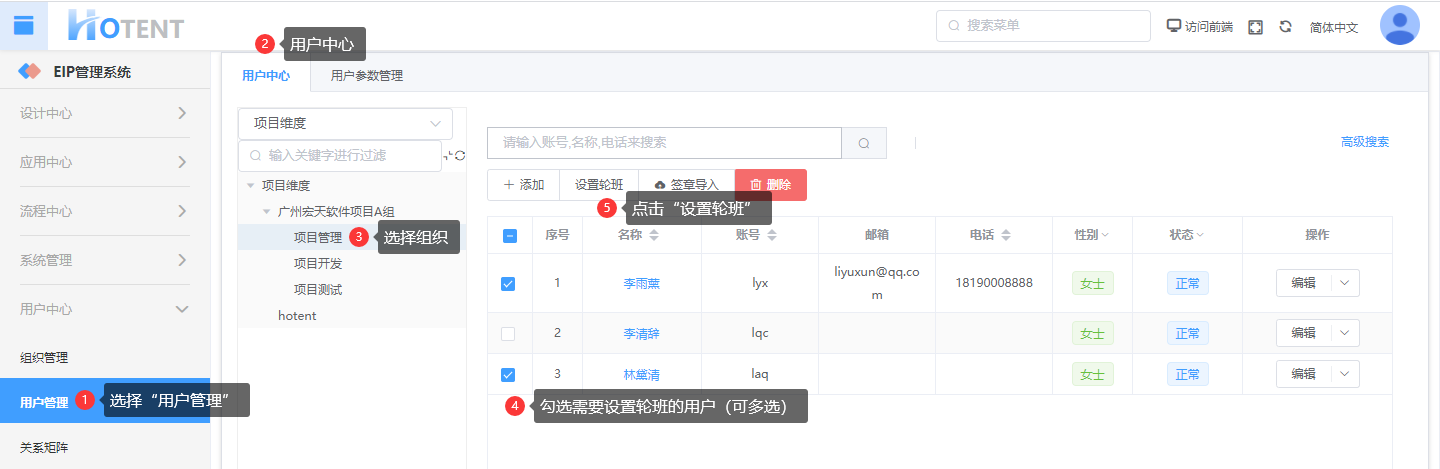Toggle fullscreen mode icon in header
Viewport: 1440px width, 469px height.
tap(1255, 27)
